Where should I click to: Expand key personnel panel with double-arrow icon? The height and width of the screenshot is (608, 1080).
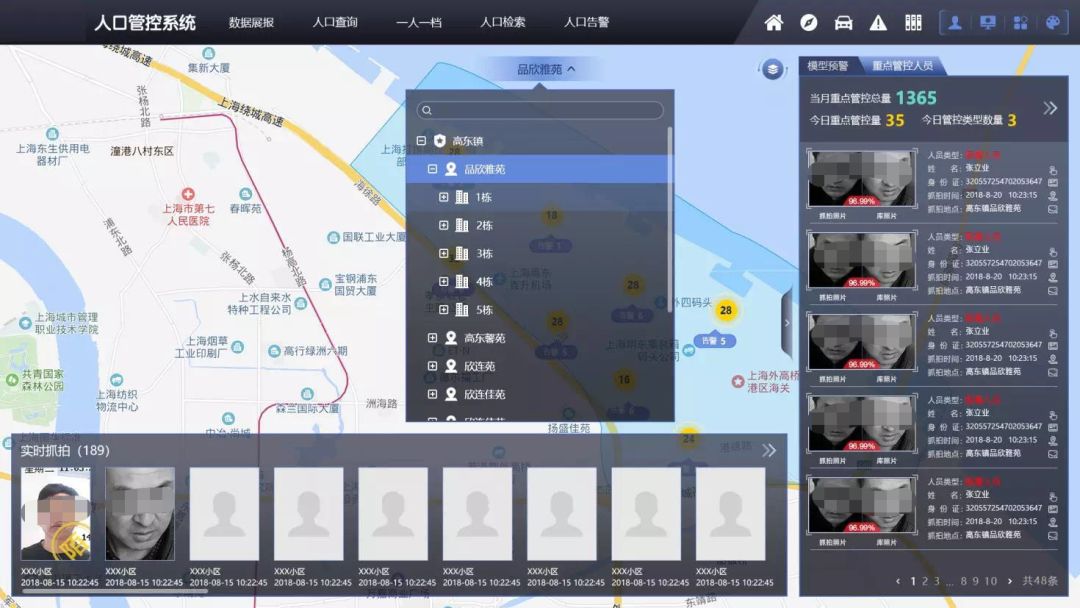1050,108
